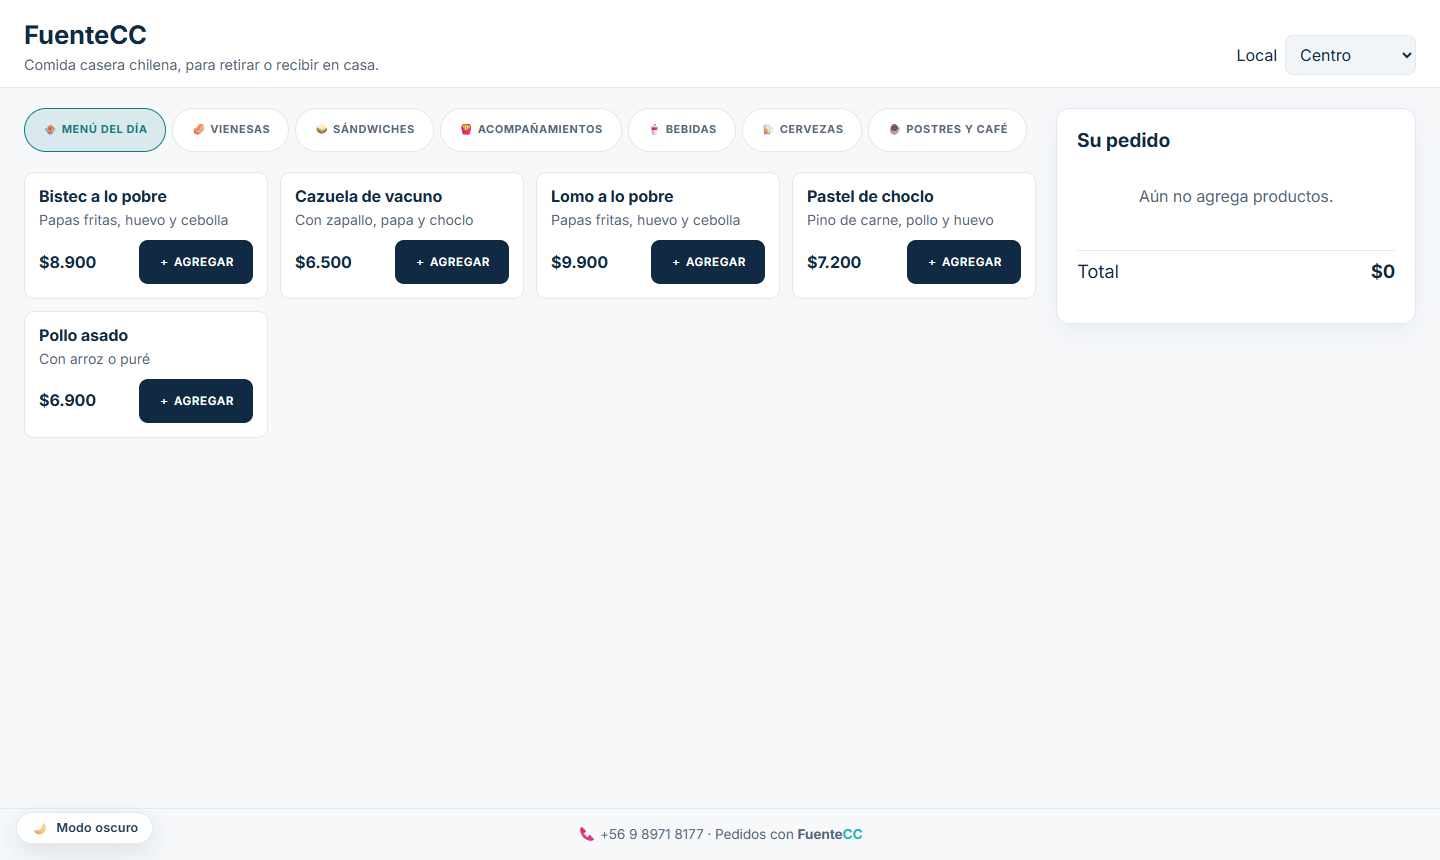Add Pollo asado to order
The image size is (1440, 860).
tap(196, 401)
